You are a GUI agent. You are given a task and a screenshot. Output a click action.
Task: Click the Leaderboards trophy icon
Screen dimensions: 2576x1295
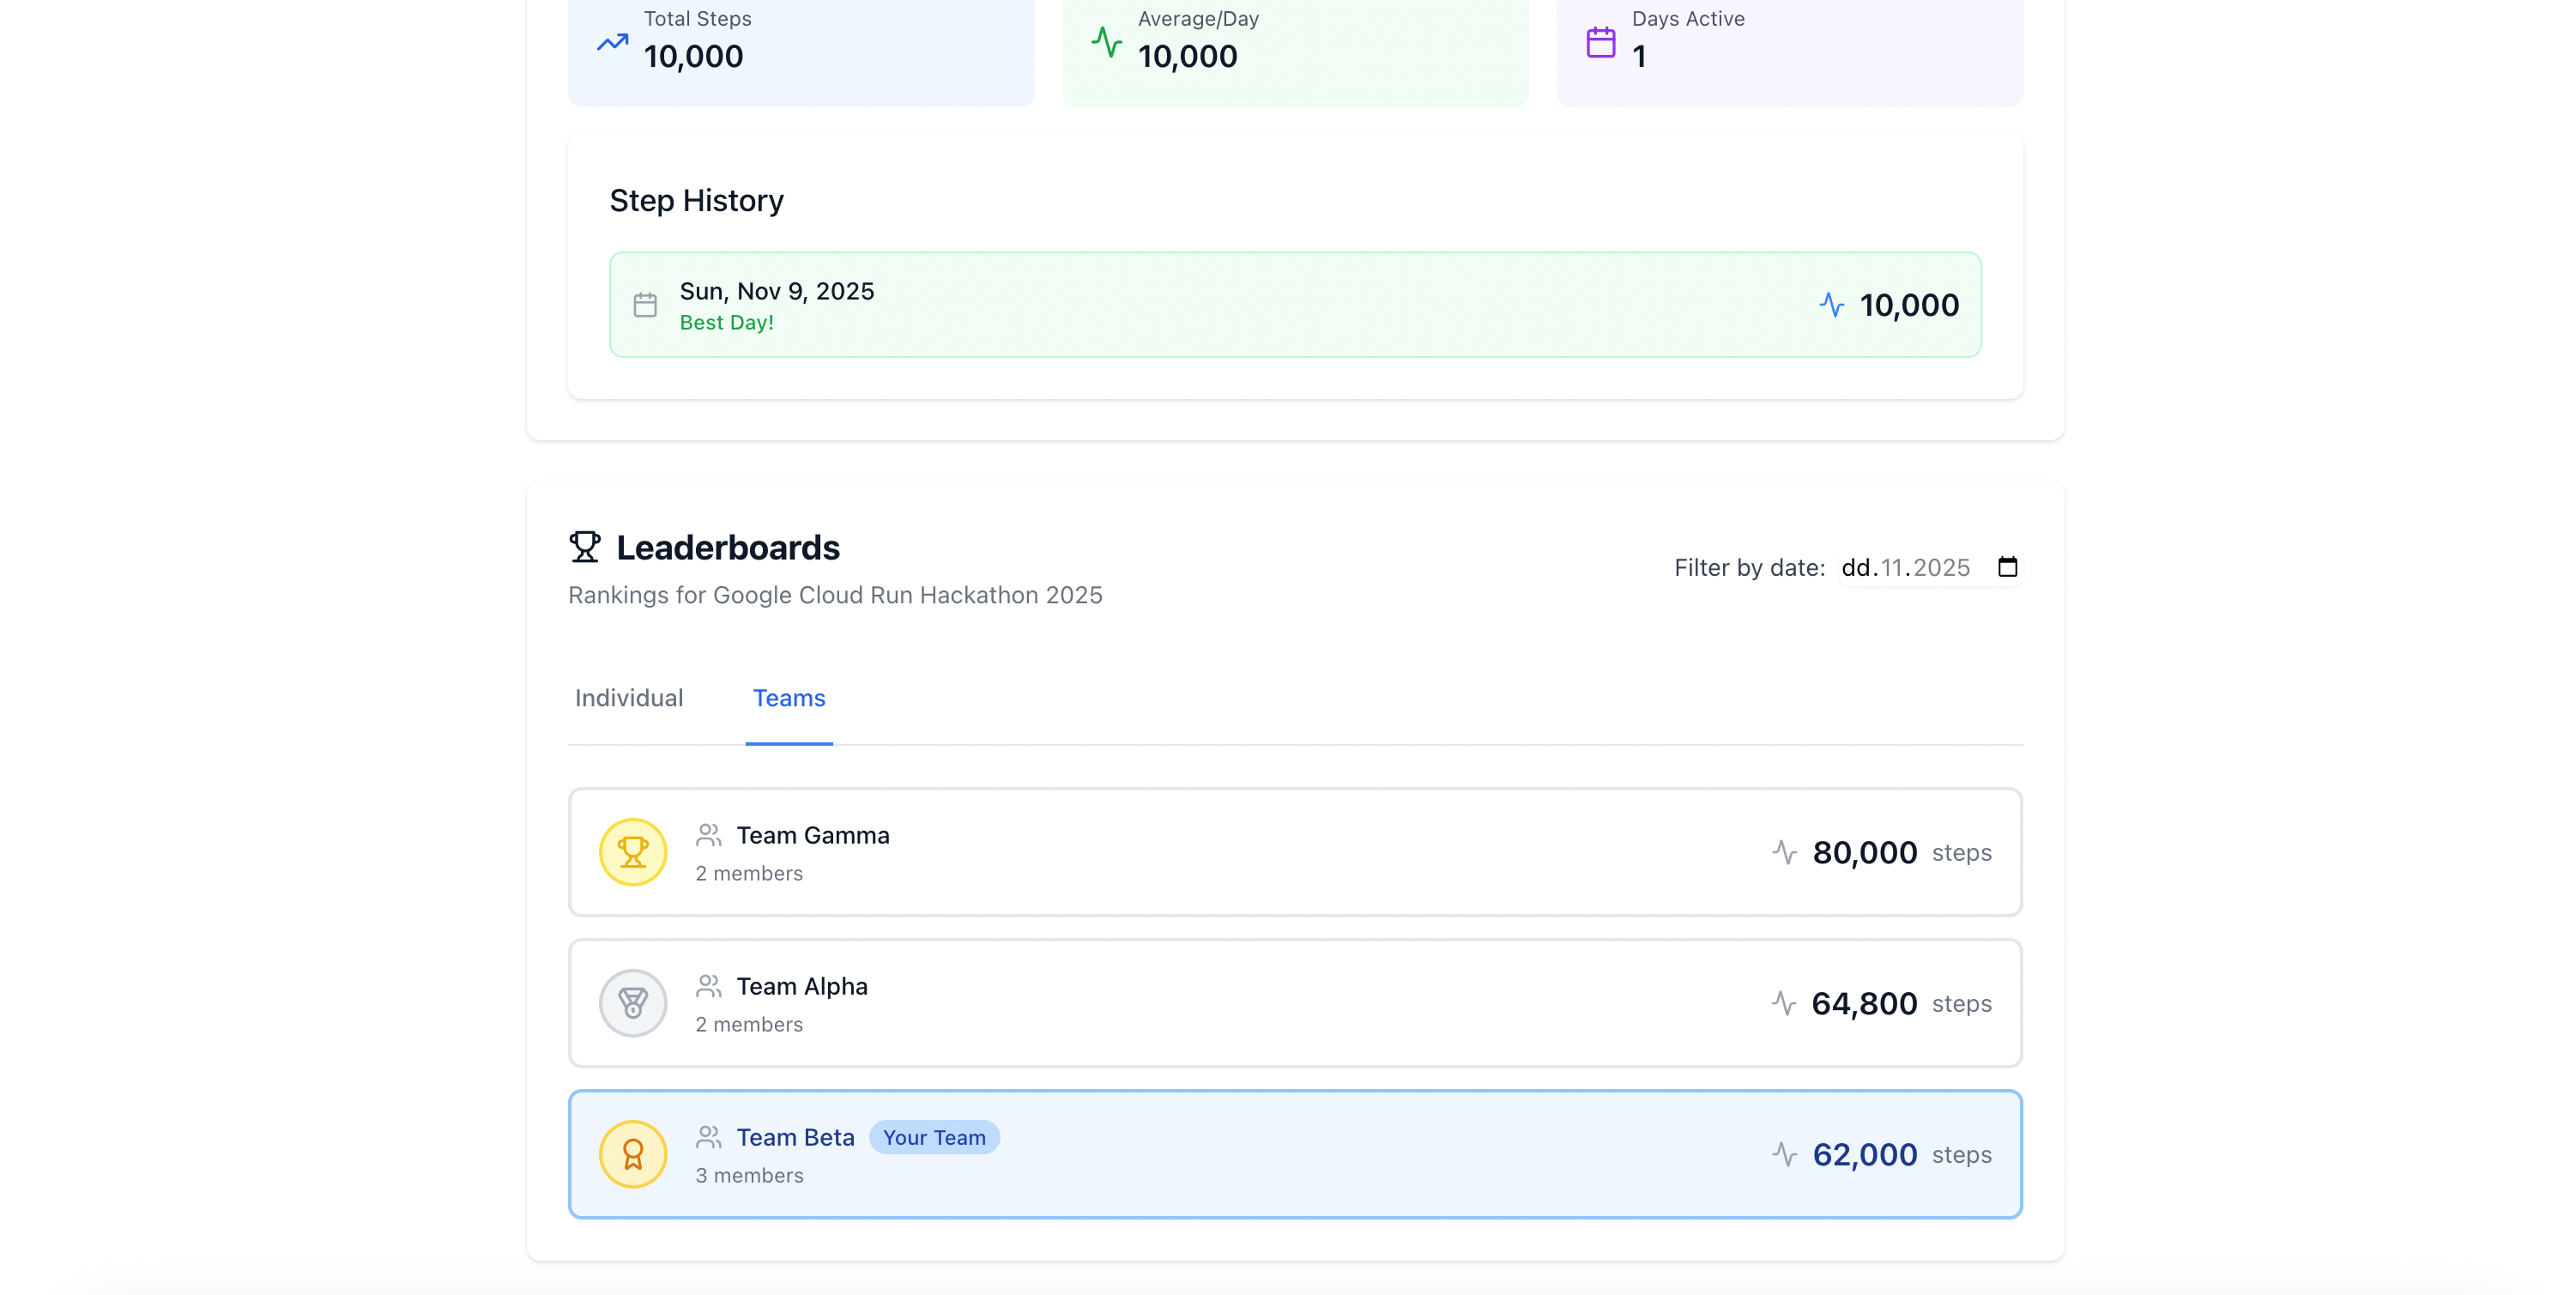click(585, 547)
